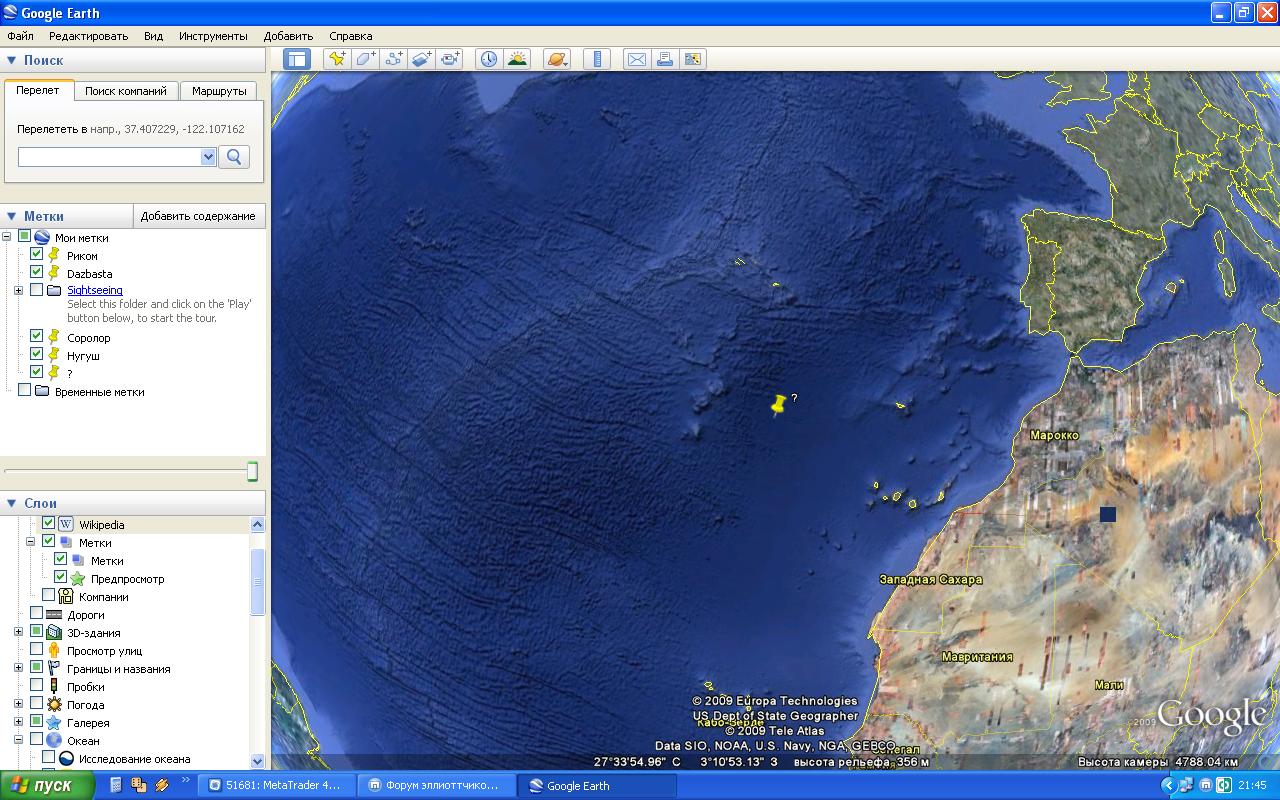Click scroll-down arrow in Слои panel

[x=257, y=761]
